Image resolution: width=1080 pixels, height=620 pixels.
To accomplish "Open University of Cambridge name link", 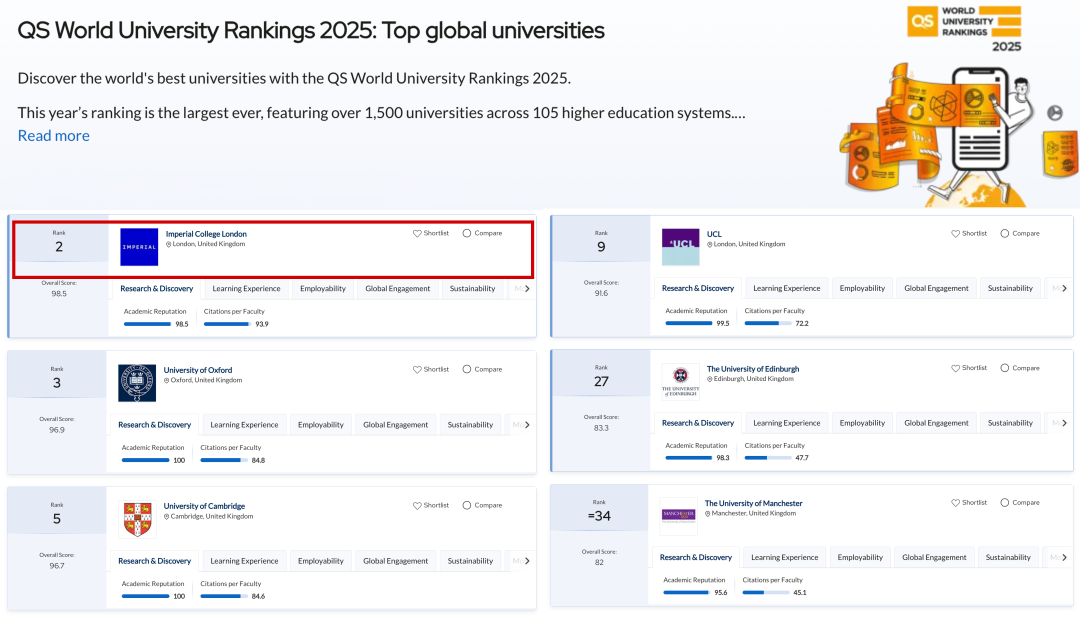I will click(204, 506).
